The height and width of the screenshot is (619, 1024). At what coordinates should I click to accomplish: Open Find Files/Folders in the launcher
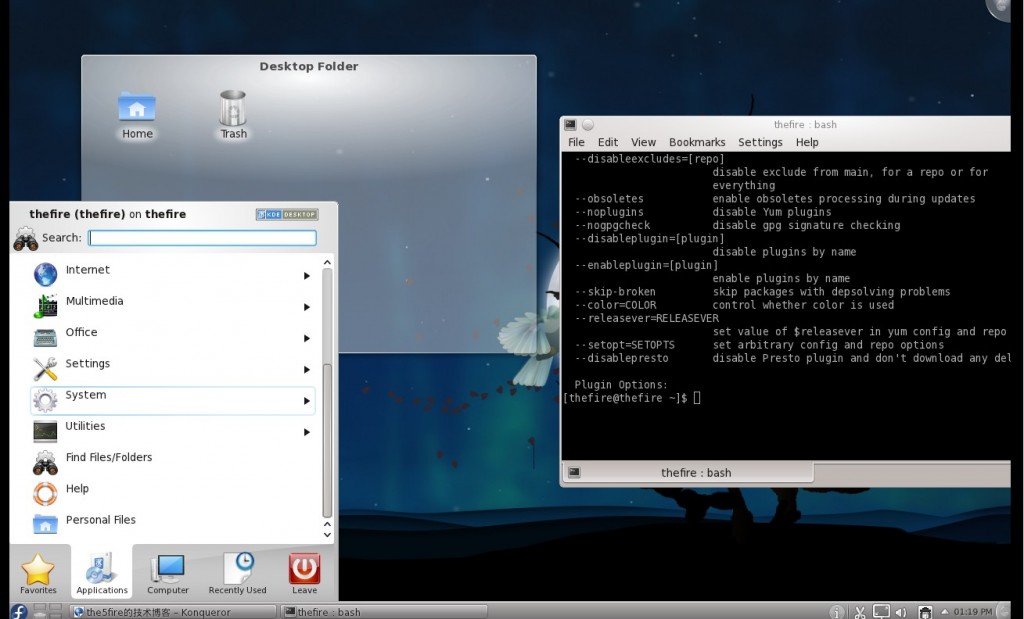[x=108, y=458]
